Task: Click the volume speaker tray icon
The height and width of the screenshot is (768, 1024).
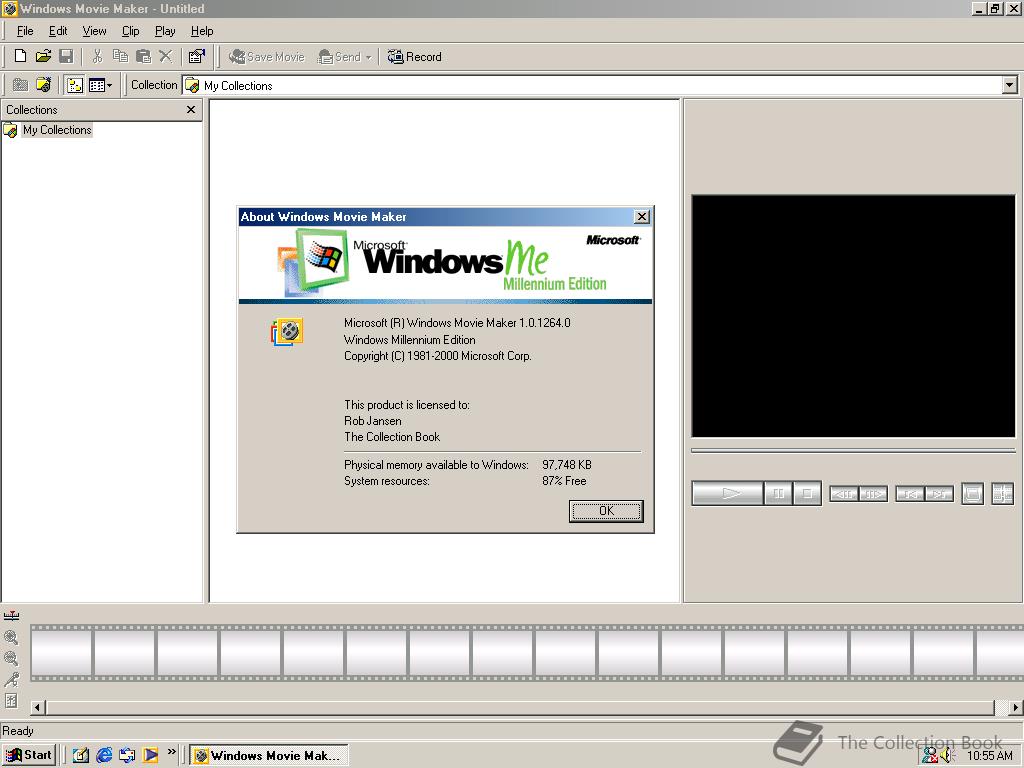Action: (948, 756)
